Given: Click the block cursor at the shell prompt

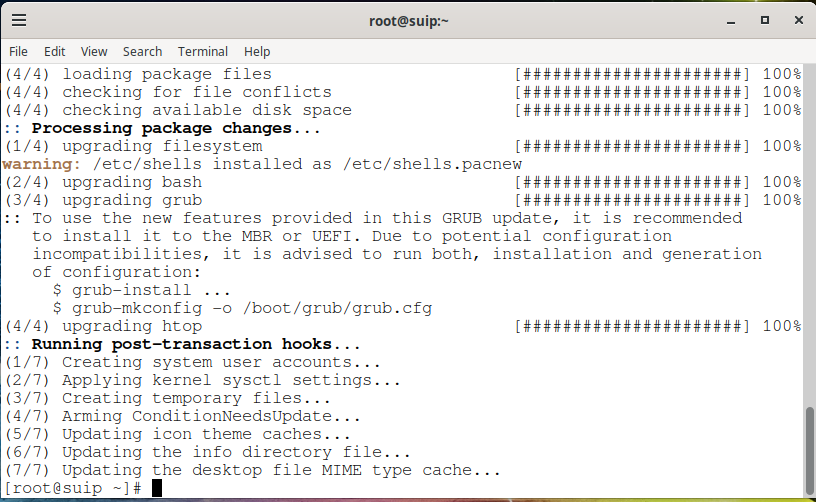Looking at the screenshot, I should 157,488.
